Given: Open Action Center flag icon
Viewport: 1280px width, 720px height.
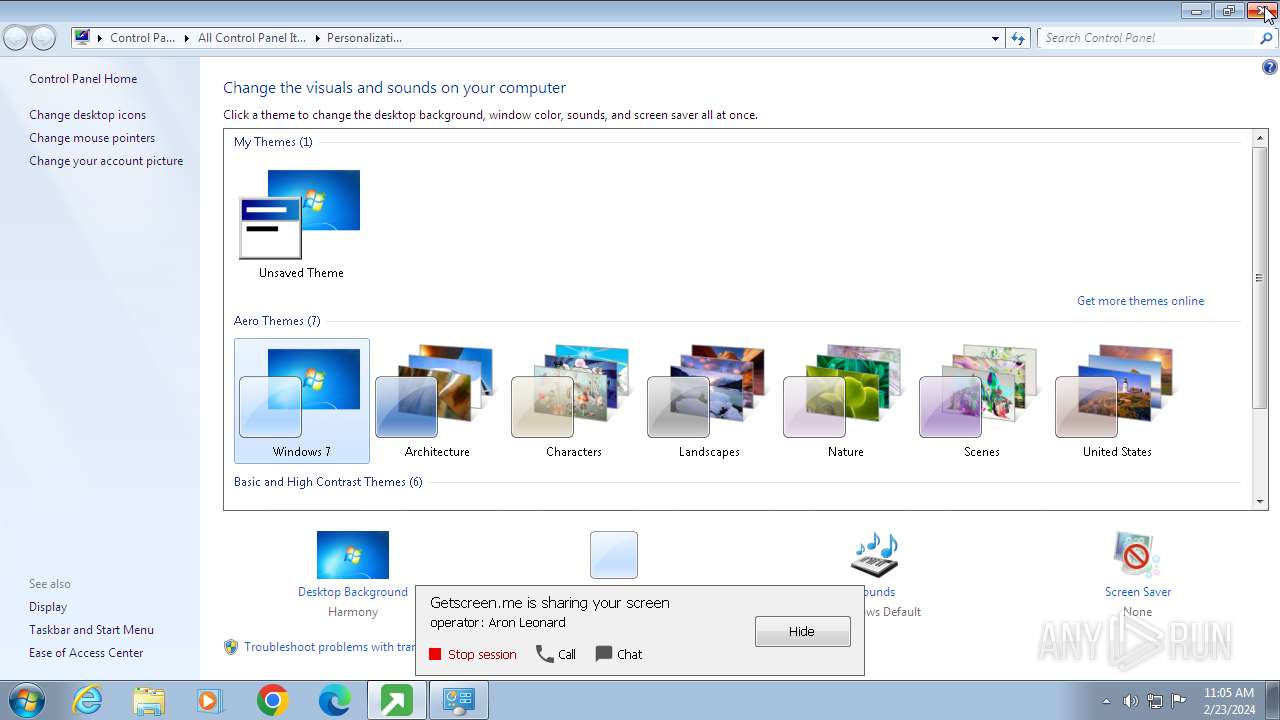Looking at the screenshot, I should (1179, 701).
